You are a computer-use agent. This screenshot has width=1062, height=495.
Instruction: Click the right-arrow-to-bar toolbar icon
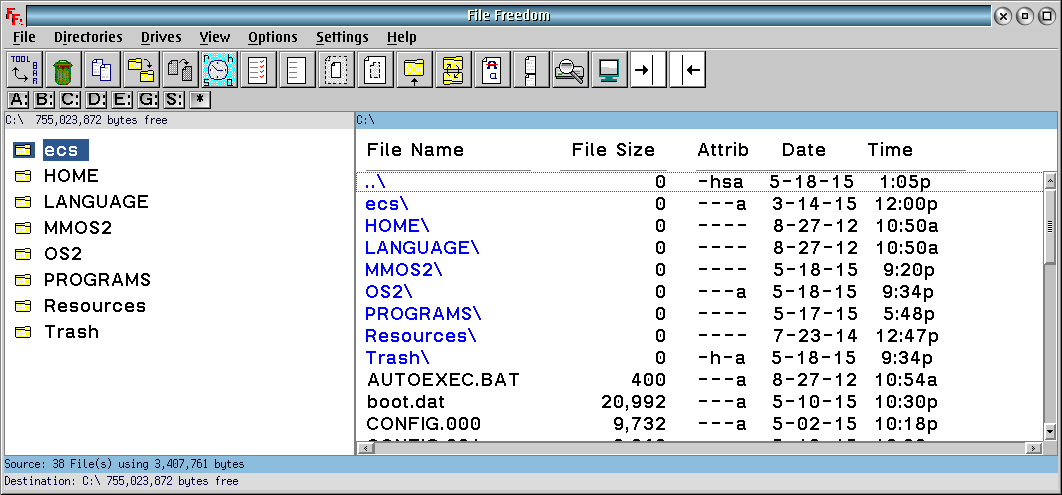[647, 70]
